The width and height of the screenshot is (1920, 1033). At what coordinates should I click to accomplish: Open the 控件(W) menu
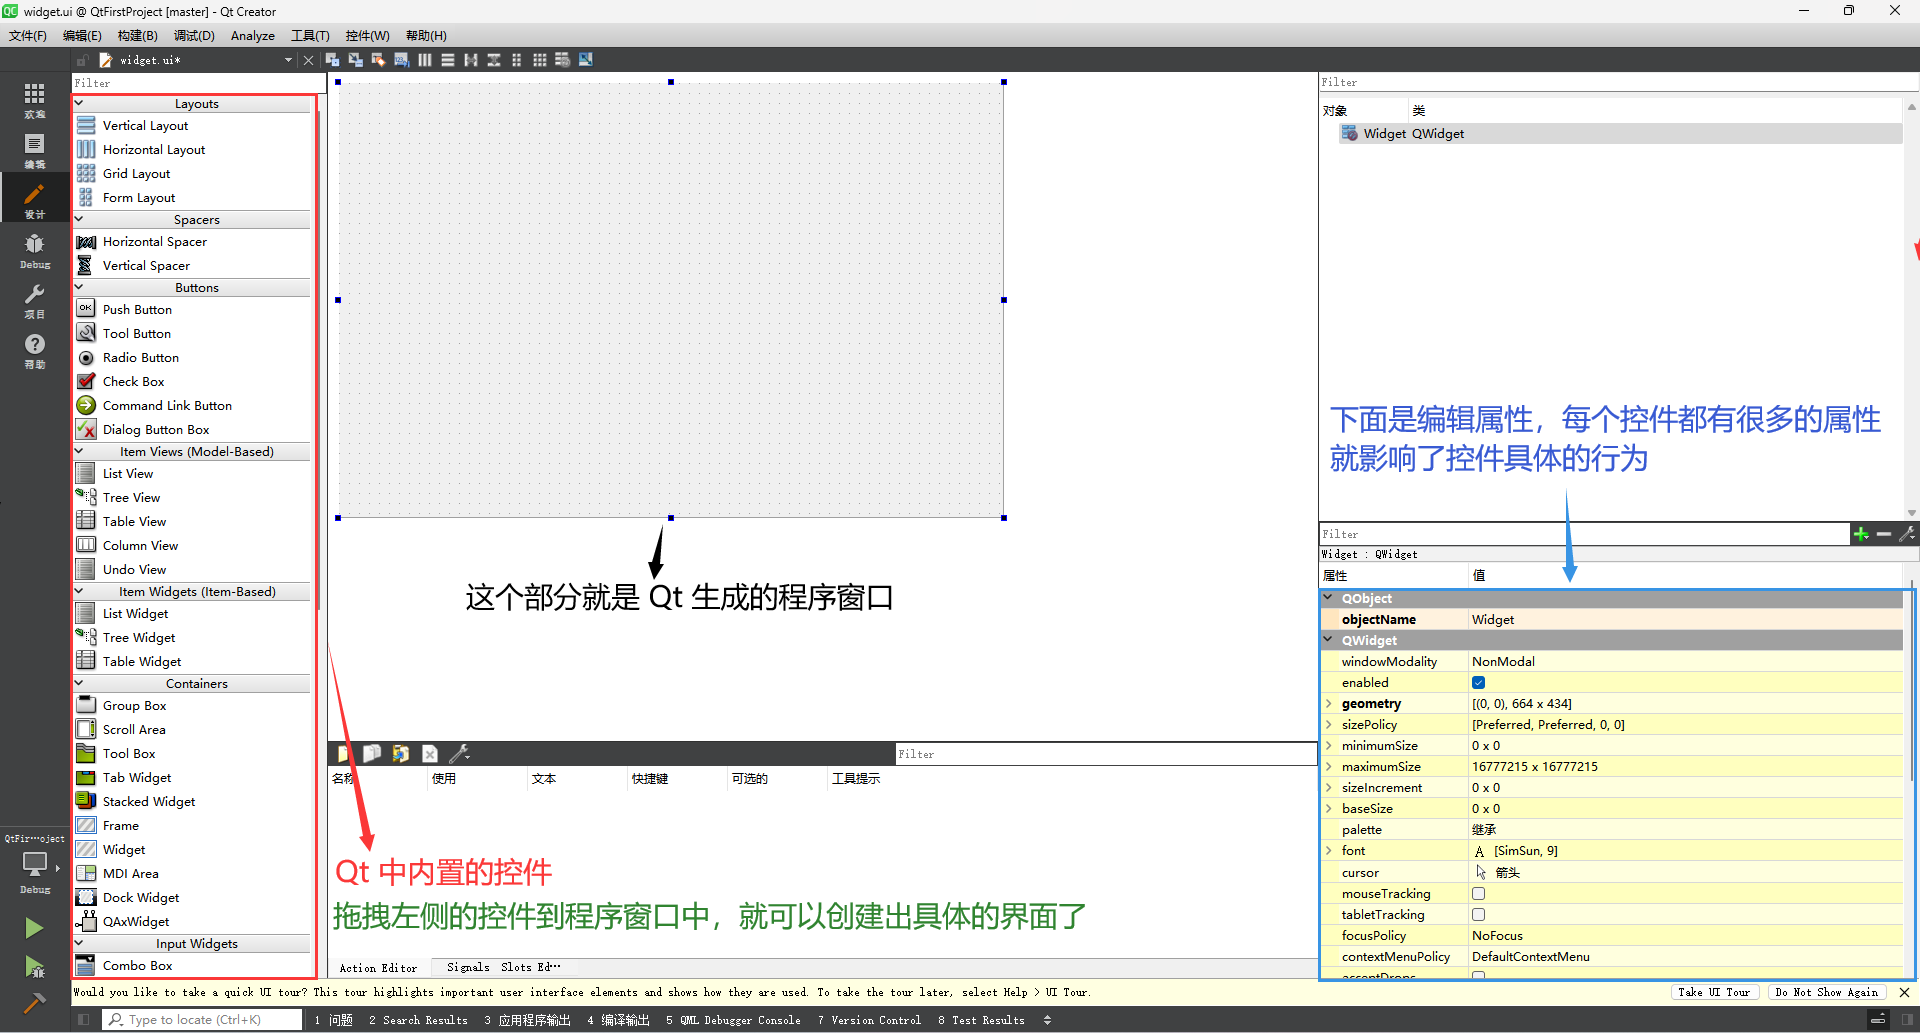pyautogui.click(x=368, y=36)
